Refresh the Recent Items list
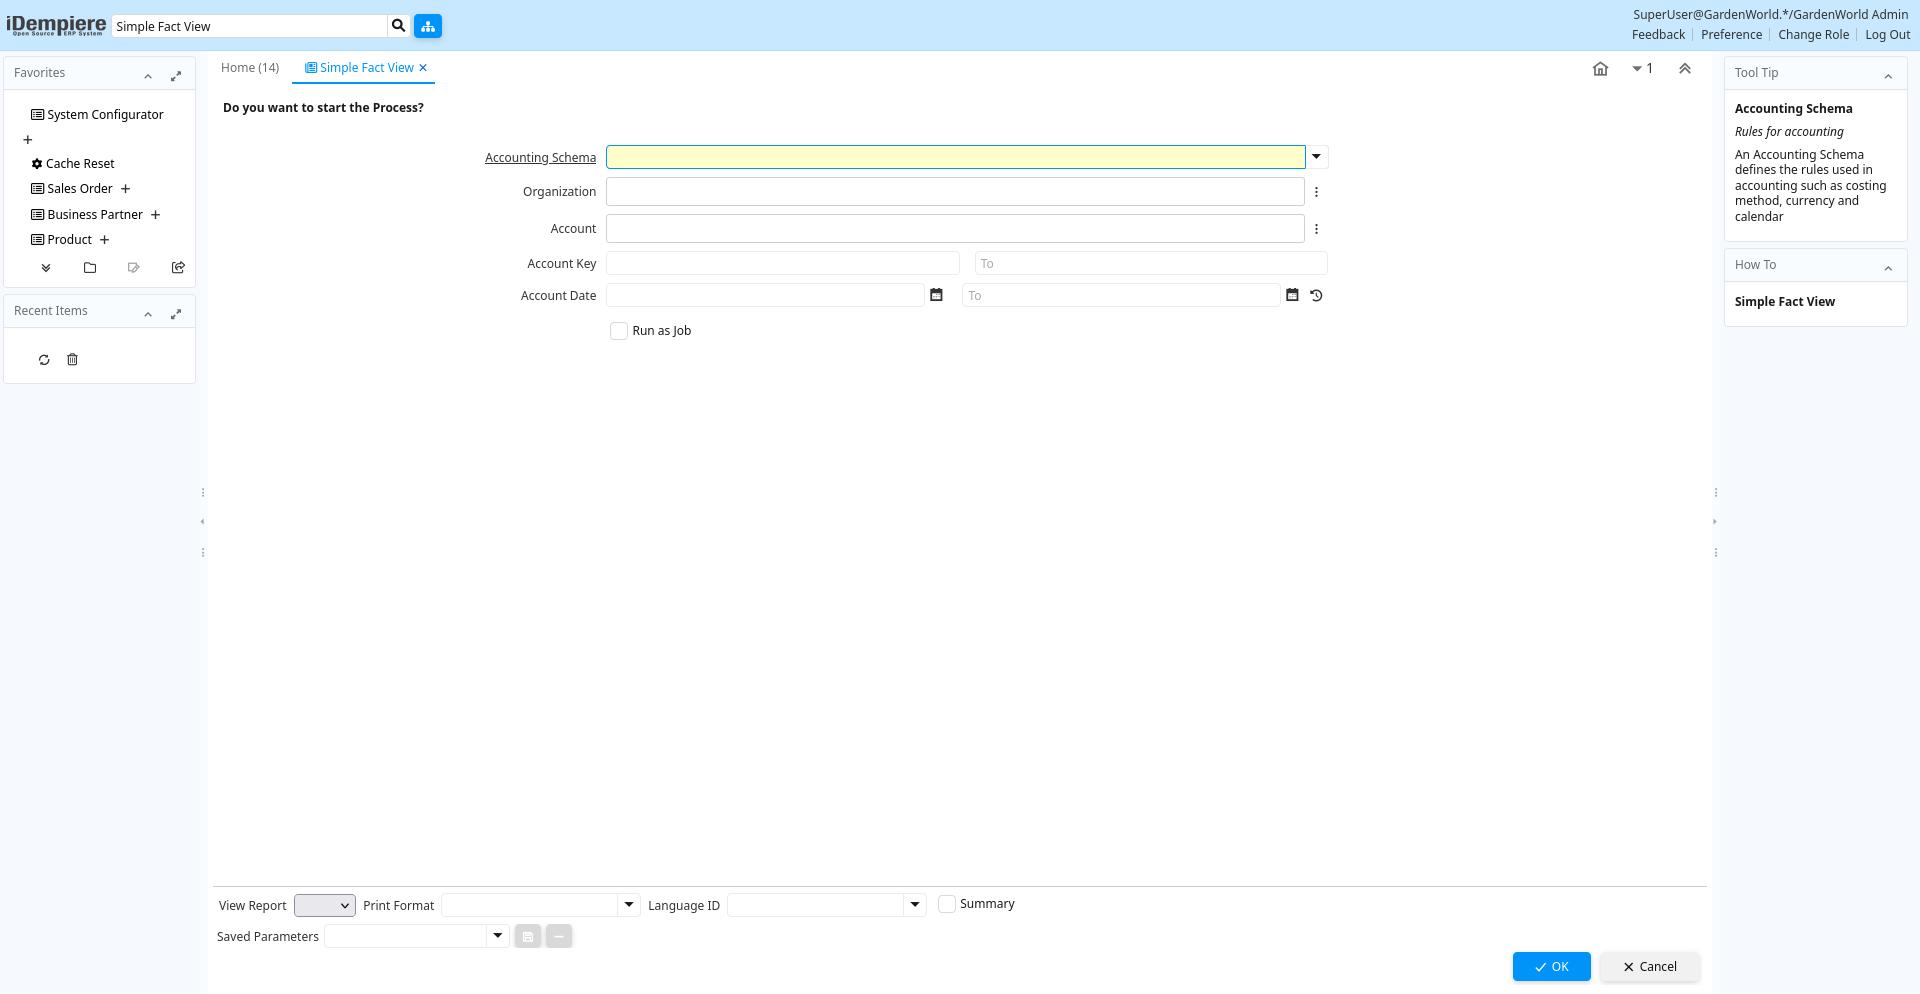The image size is (1920, 994). 44,360
